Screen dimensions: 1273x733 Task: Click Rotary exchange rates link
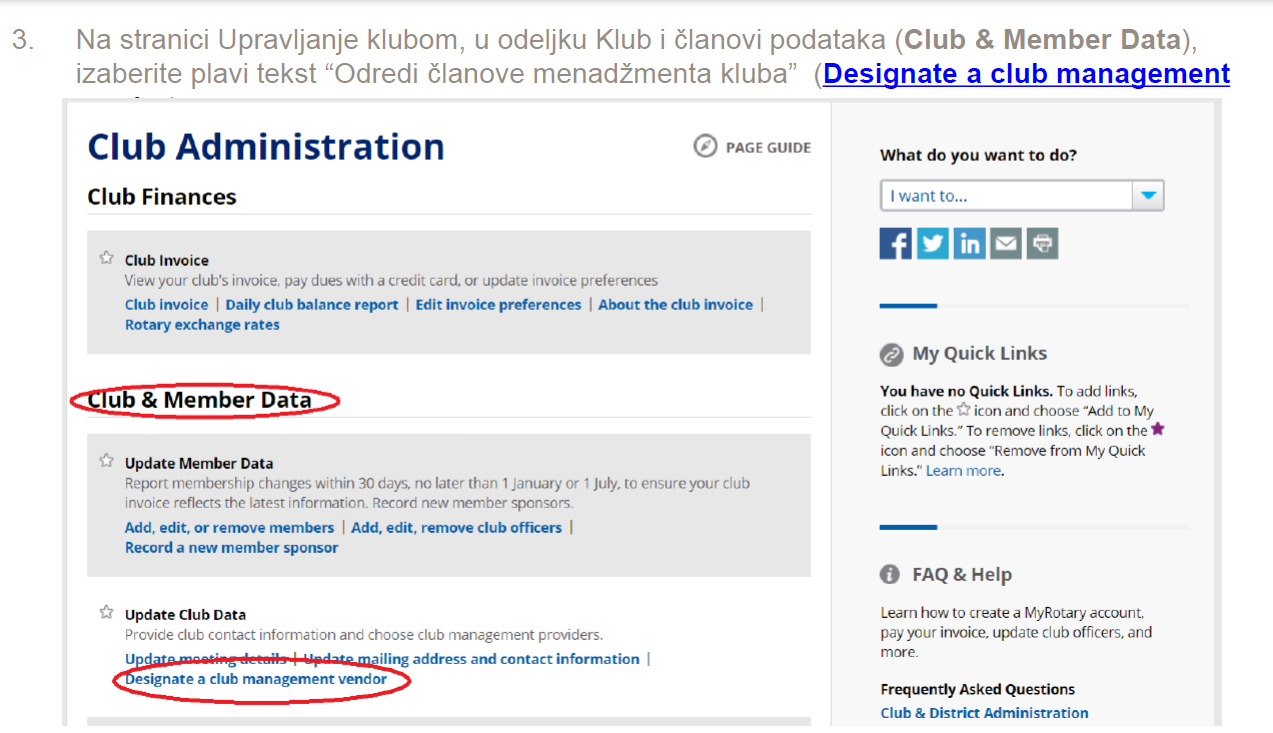[x=202, y=325]
